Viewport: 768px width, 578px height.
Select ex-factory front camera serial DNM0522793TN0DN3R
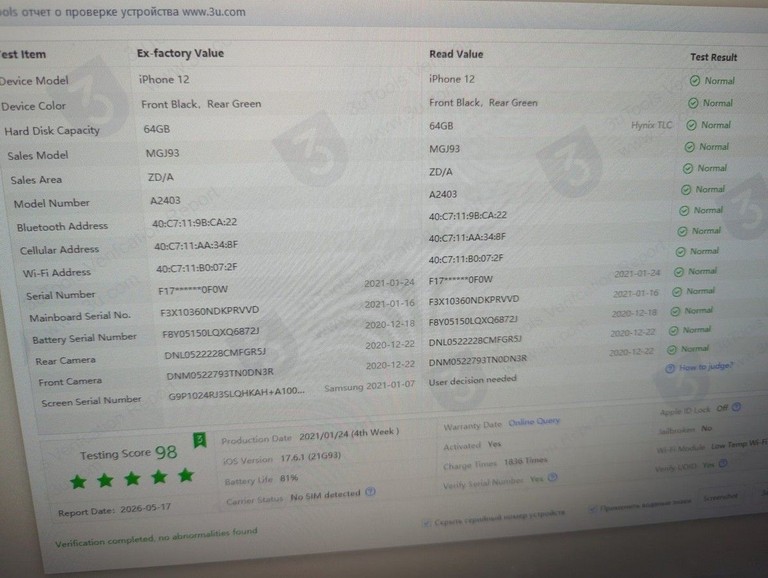click(x=220, y=374)
